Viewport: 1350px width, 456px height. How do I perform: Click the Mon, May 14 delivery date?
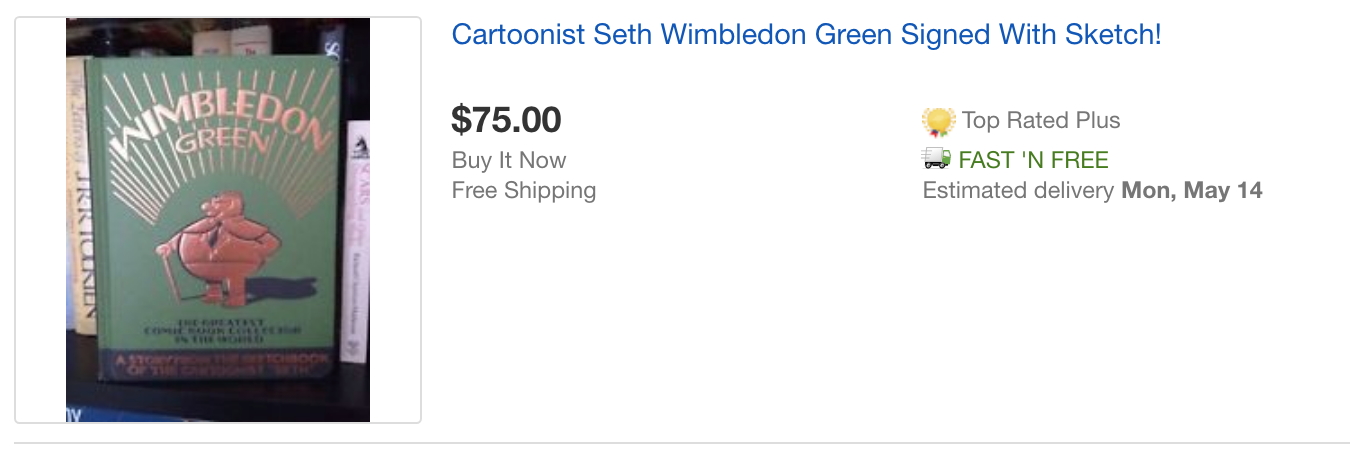[1192, 190]
